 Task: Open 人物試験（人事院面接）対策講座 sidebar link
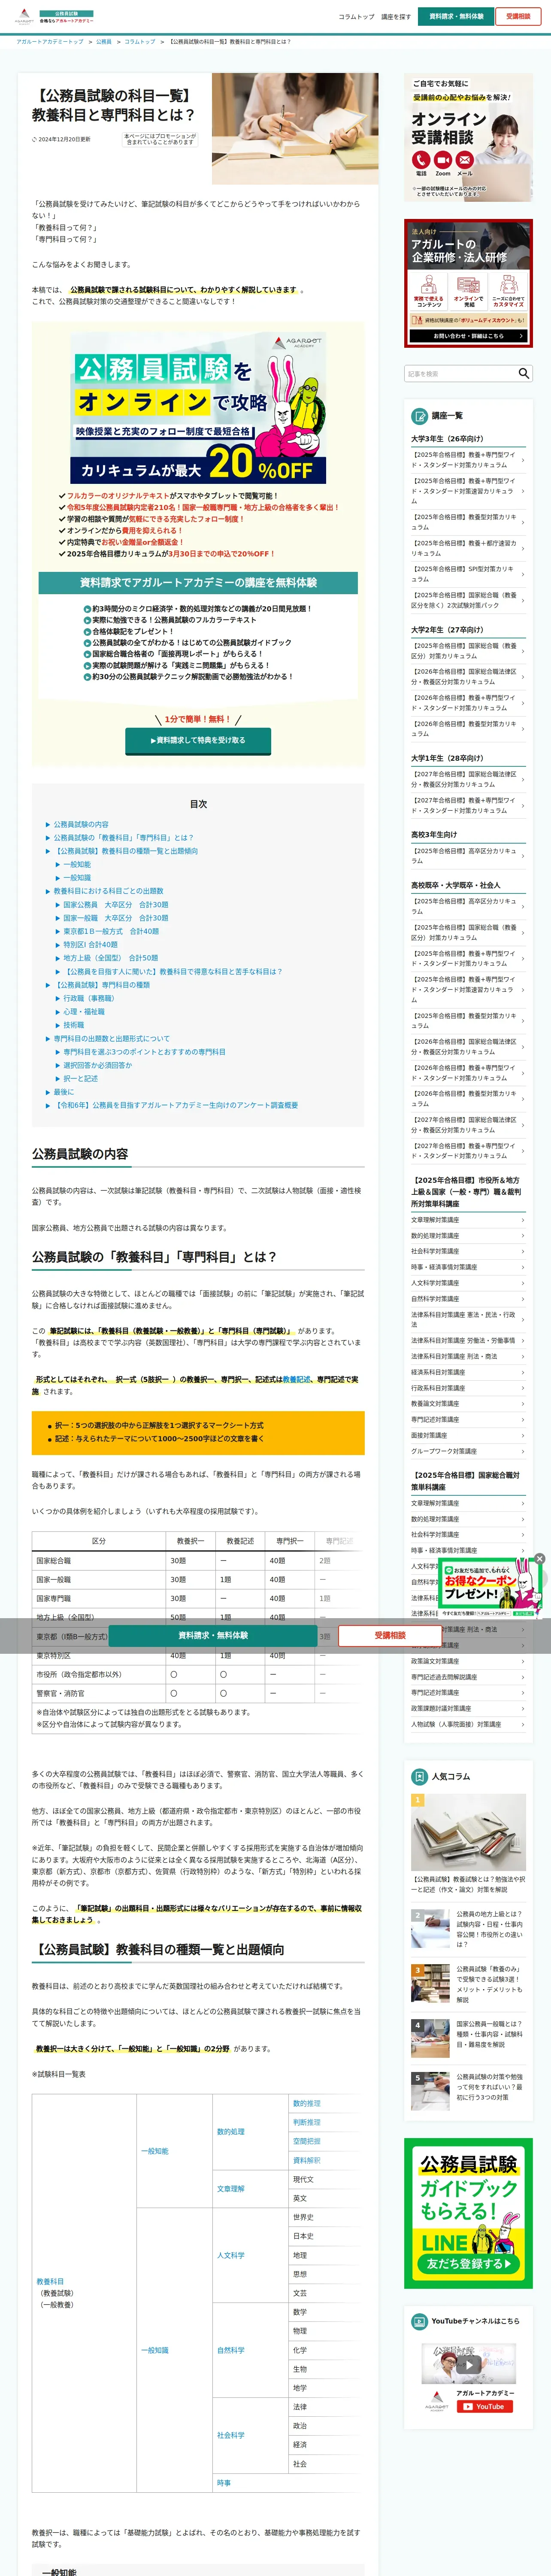click(x=468, y=1724)
